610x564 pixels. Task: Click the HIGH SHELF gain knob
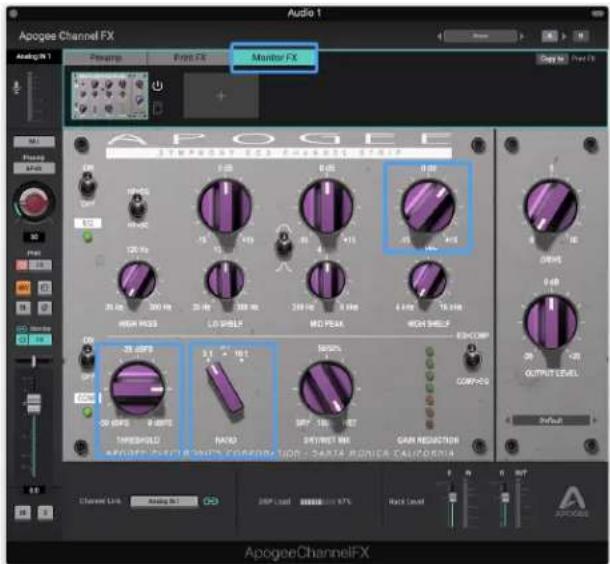click(x=428, y=206)
